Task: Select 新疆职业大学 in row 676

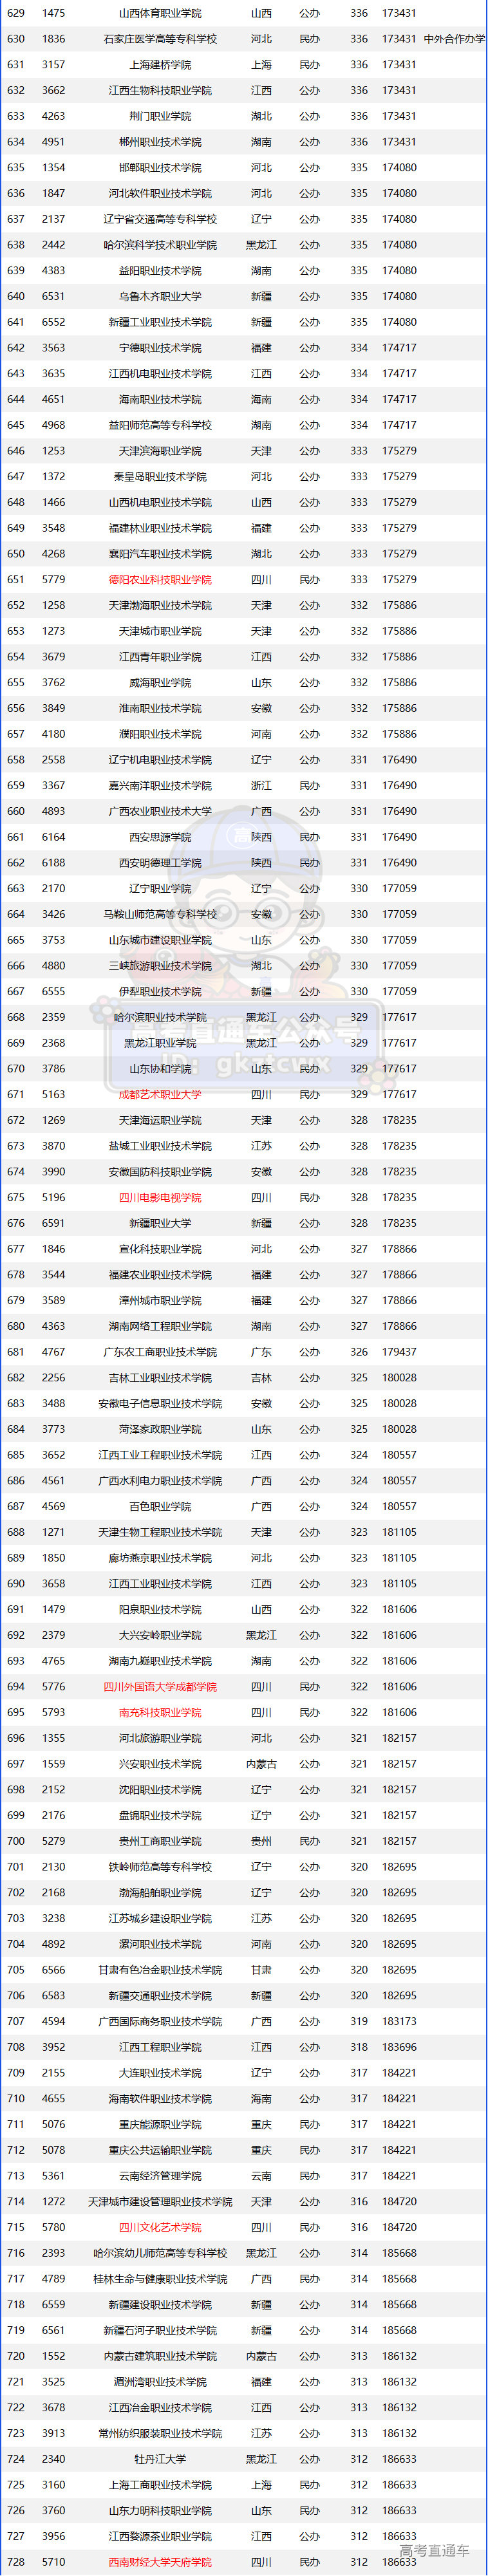Action: click(160, 1223)
